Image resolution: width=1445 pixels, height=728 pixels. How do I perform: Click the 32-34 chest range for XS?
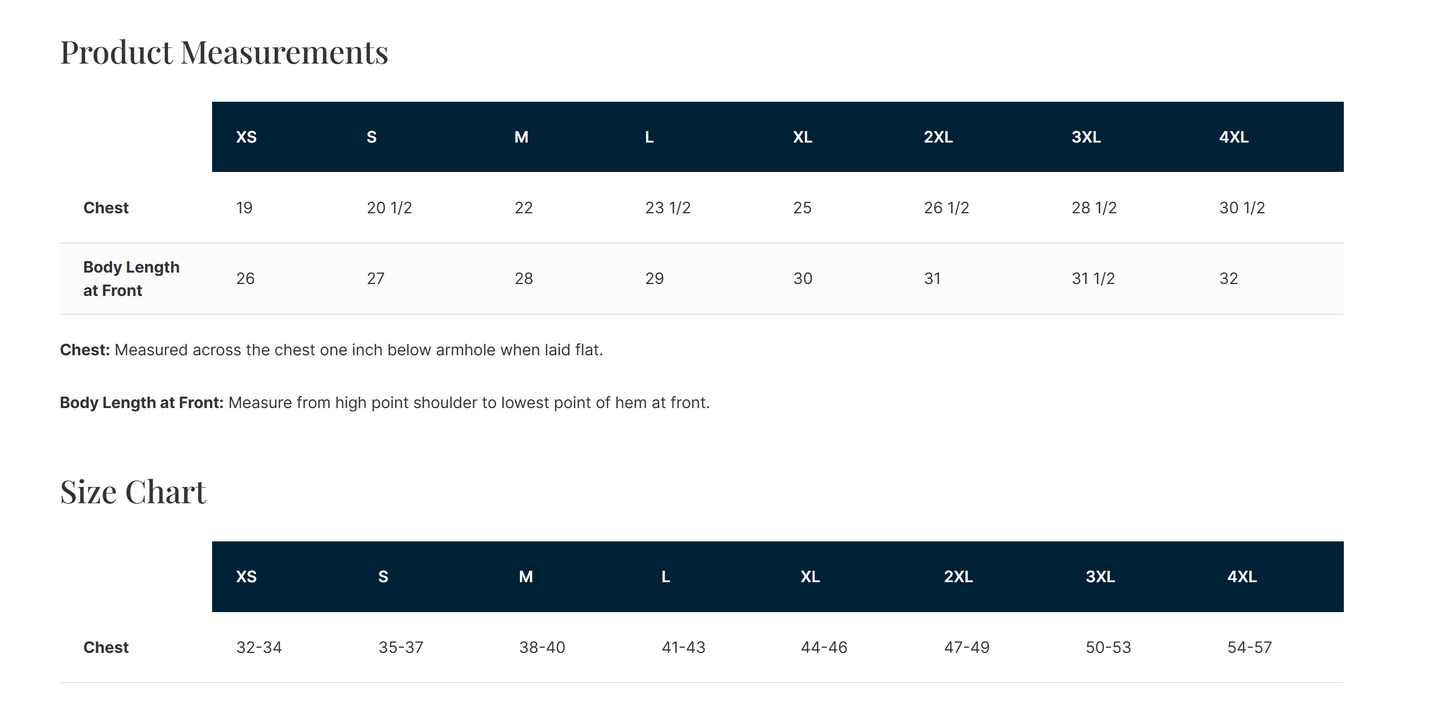[x=259, y=648]
